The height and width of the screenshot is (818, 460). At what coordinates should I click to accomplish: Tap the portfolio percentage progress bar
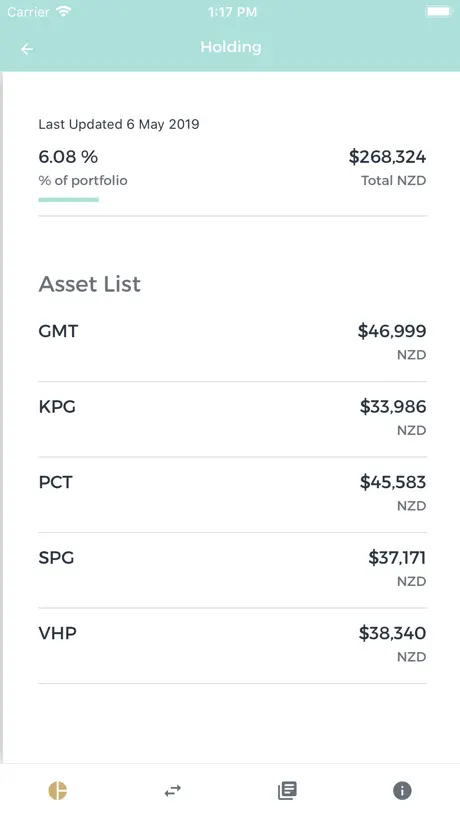coord(68,199)
